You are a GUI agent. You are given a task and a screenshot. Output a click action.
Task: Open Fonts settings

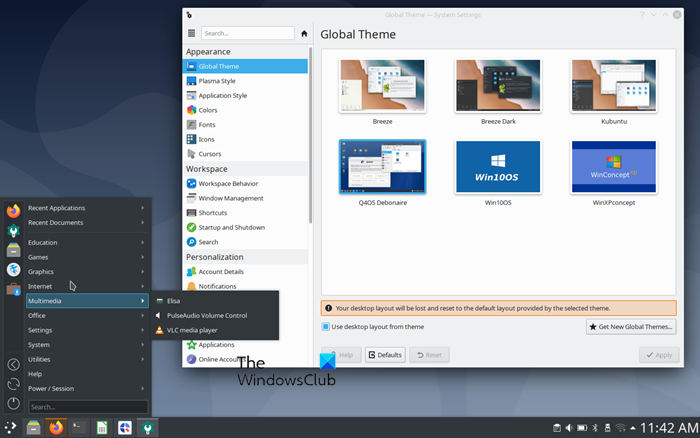click(x=245, y=125)
